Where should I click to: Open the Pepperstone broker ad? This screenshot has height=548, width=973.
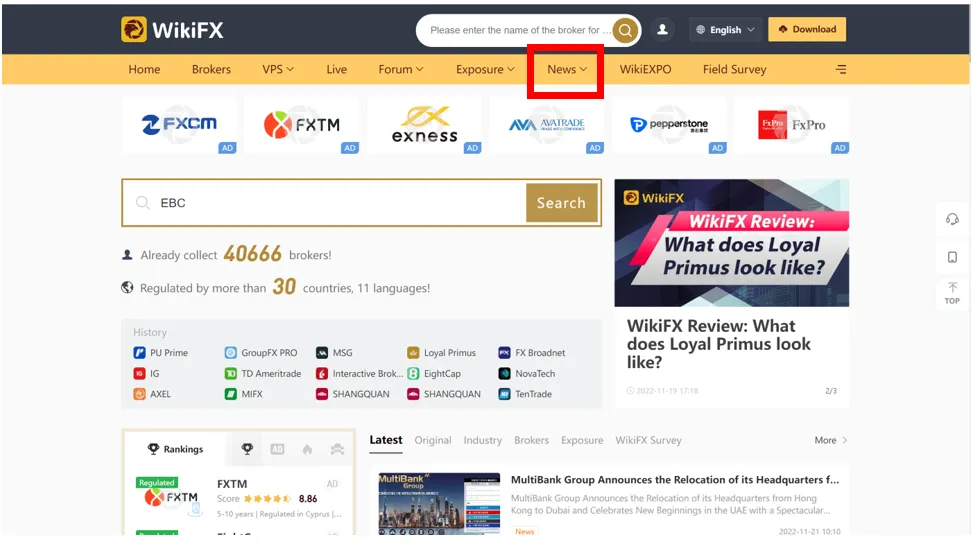[x=669, y=125]
